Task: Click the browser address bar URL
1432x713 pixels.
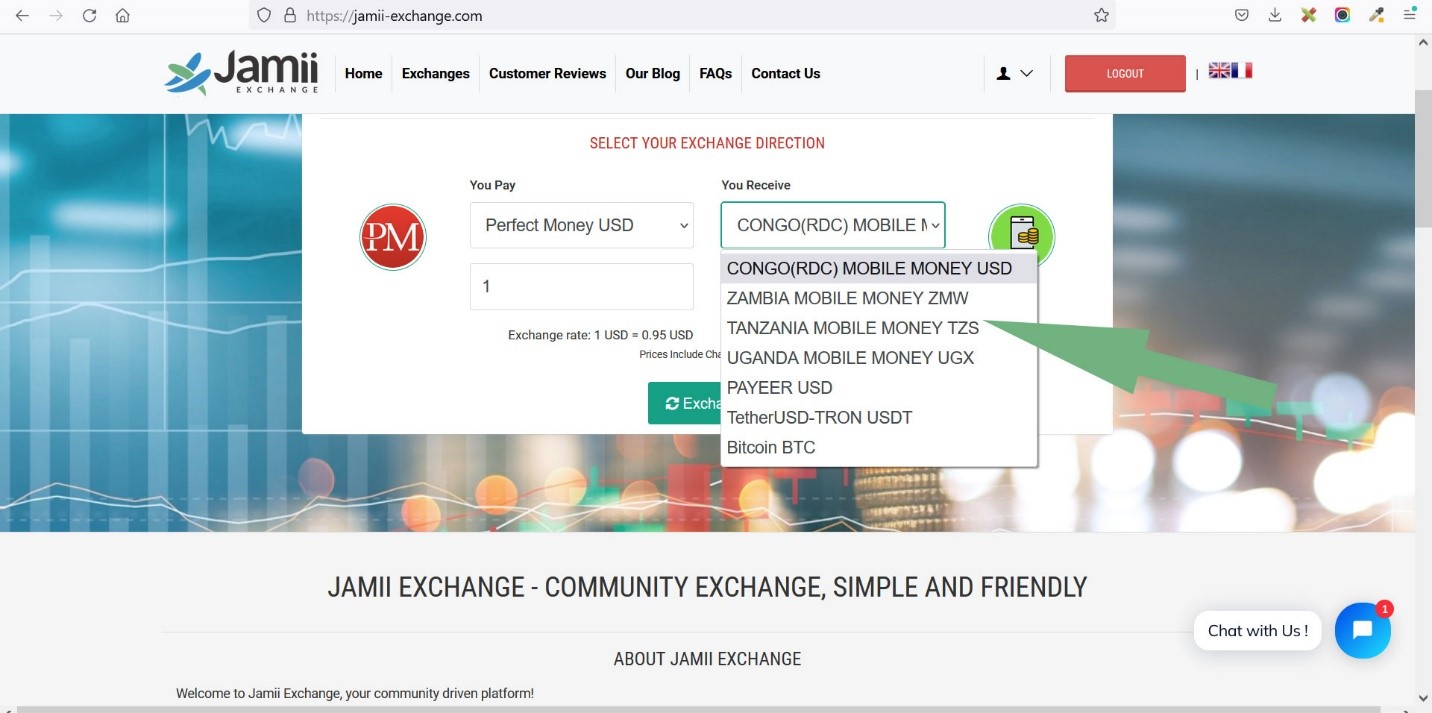Action: coord(394,16)
